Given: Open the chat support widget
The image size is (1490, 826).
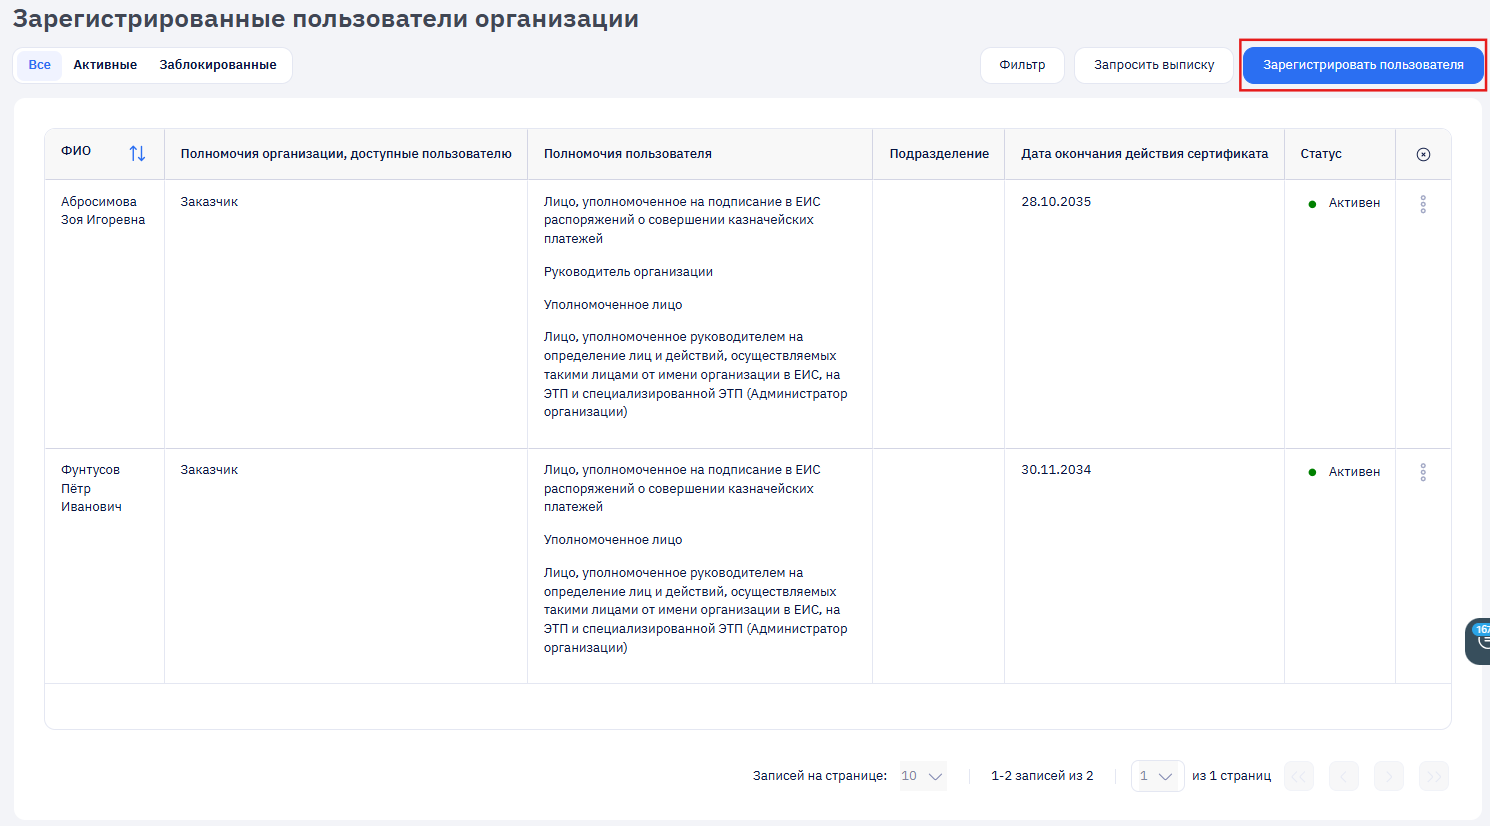Looking at the screenshot, I should pos(1478,641).
